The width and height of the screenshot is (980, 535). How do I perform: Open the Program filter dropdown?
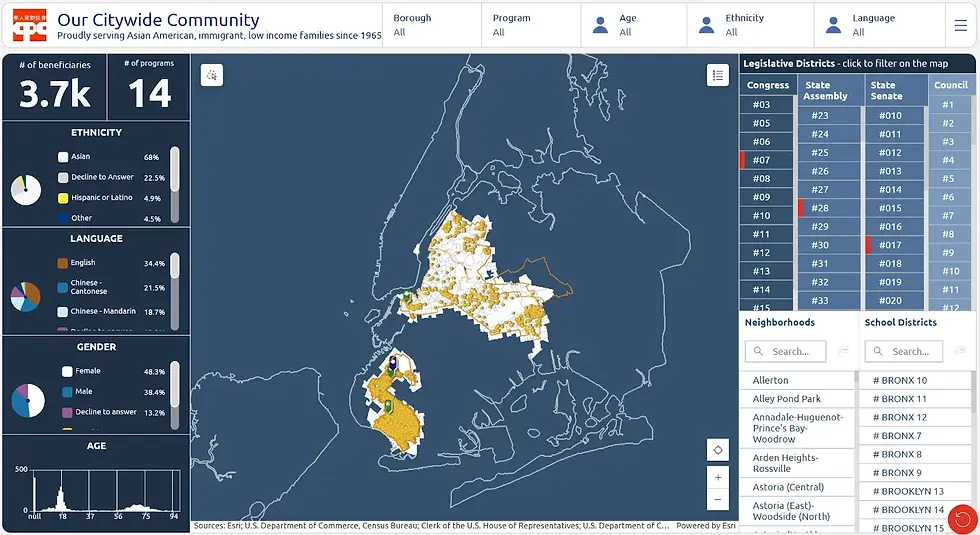[x=531, y=25]
